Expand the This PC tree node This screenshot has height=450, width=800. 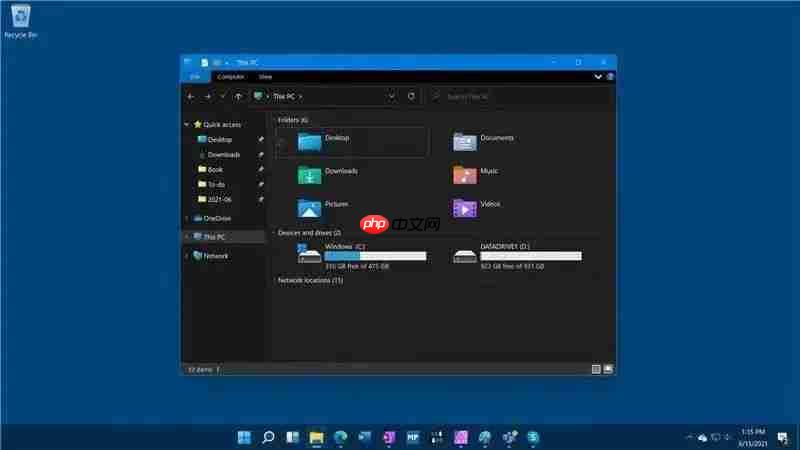[187, 237]
